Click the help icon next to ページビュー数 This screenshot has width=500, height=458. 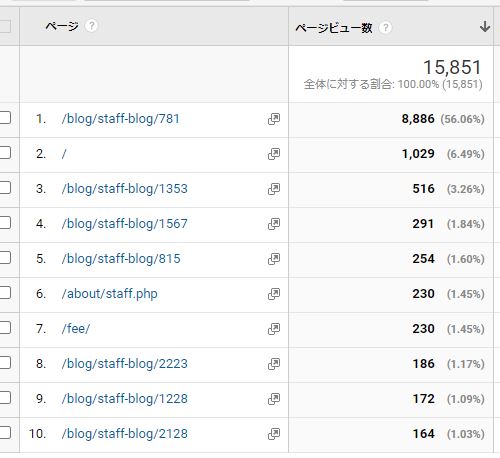[x=385, y=27]
